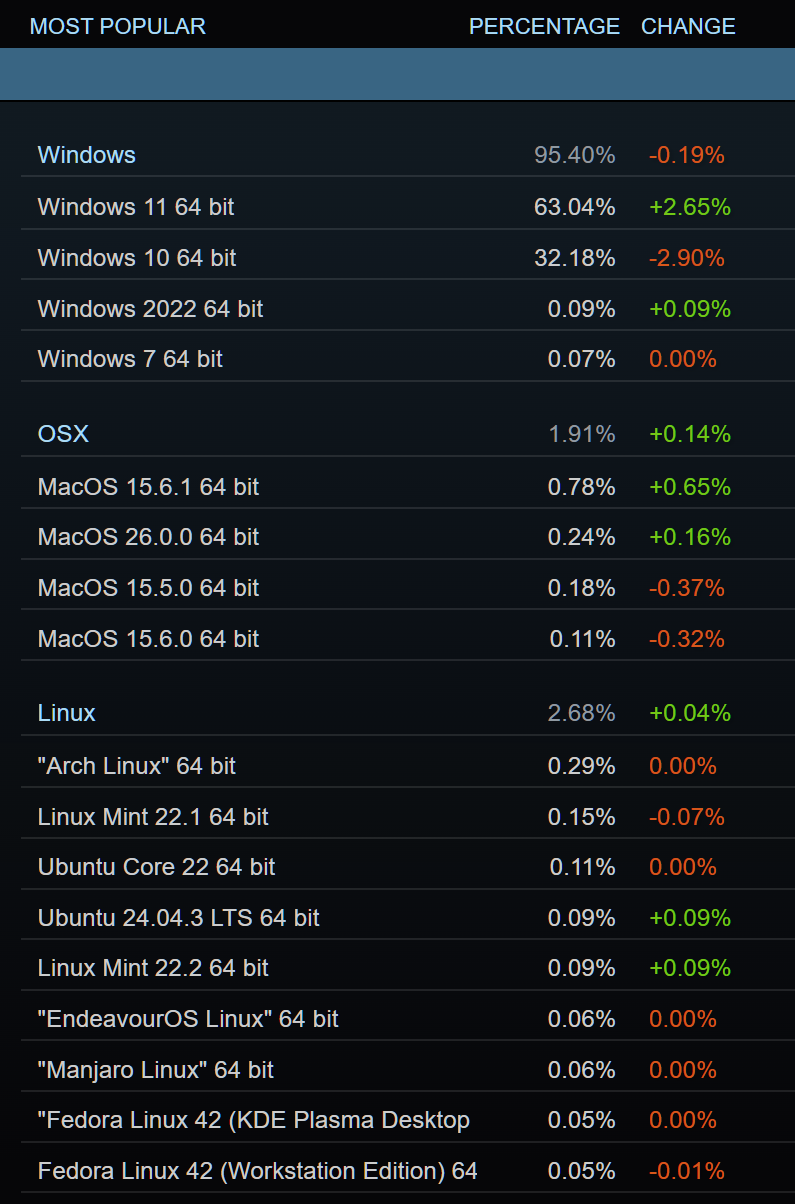Click the Fedora Linux 42 Workstation Edition entry
This screenshot has width=795, height=1204.
[258, 1171]
